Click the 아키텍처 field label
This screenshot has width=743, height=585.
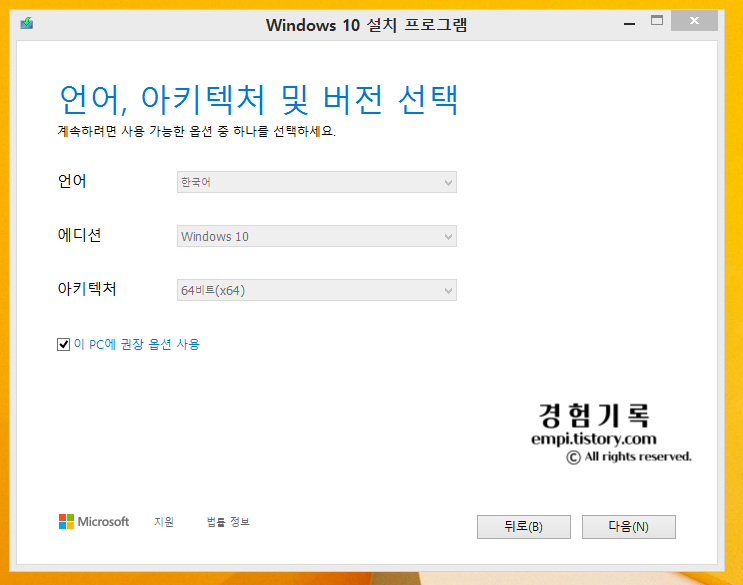click(x=87, y=288)
